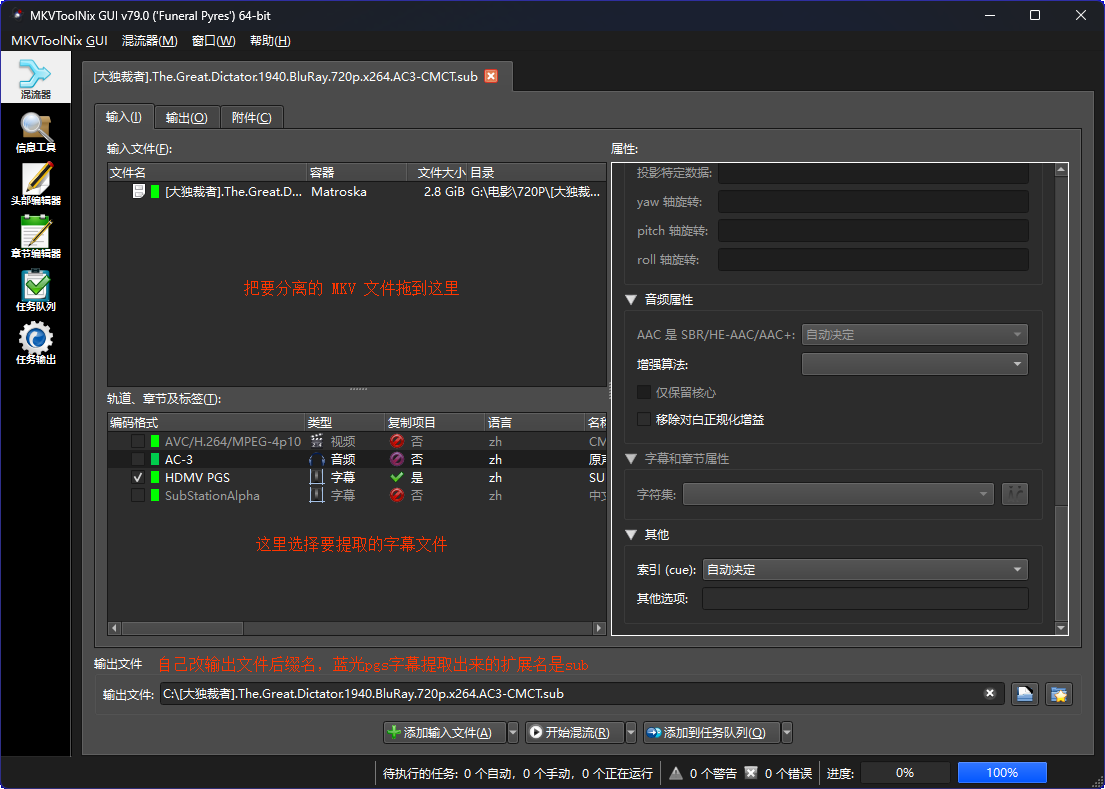The height and width of the screenshot is (789, 1105).
Task: Click the file icon next to Matroska source file
Action: (x=139, y=191)
